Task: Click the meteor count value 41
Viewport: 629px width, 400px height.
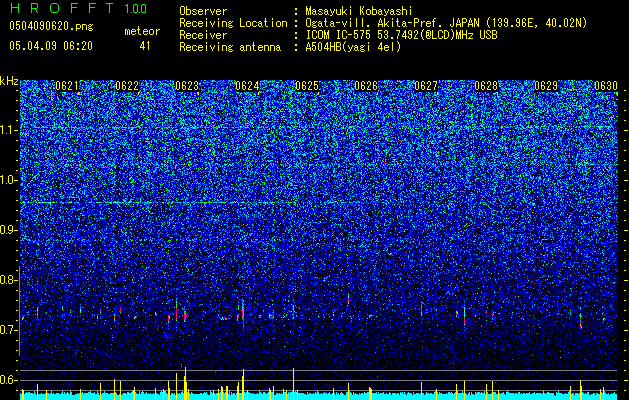Action: 145,46
